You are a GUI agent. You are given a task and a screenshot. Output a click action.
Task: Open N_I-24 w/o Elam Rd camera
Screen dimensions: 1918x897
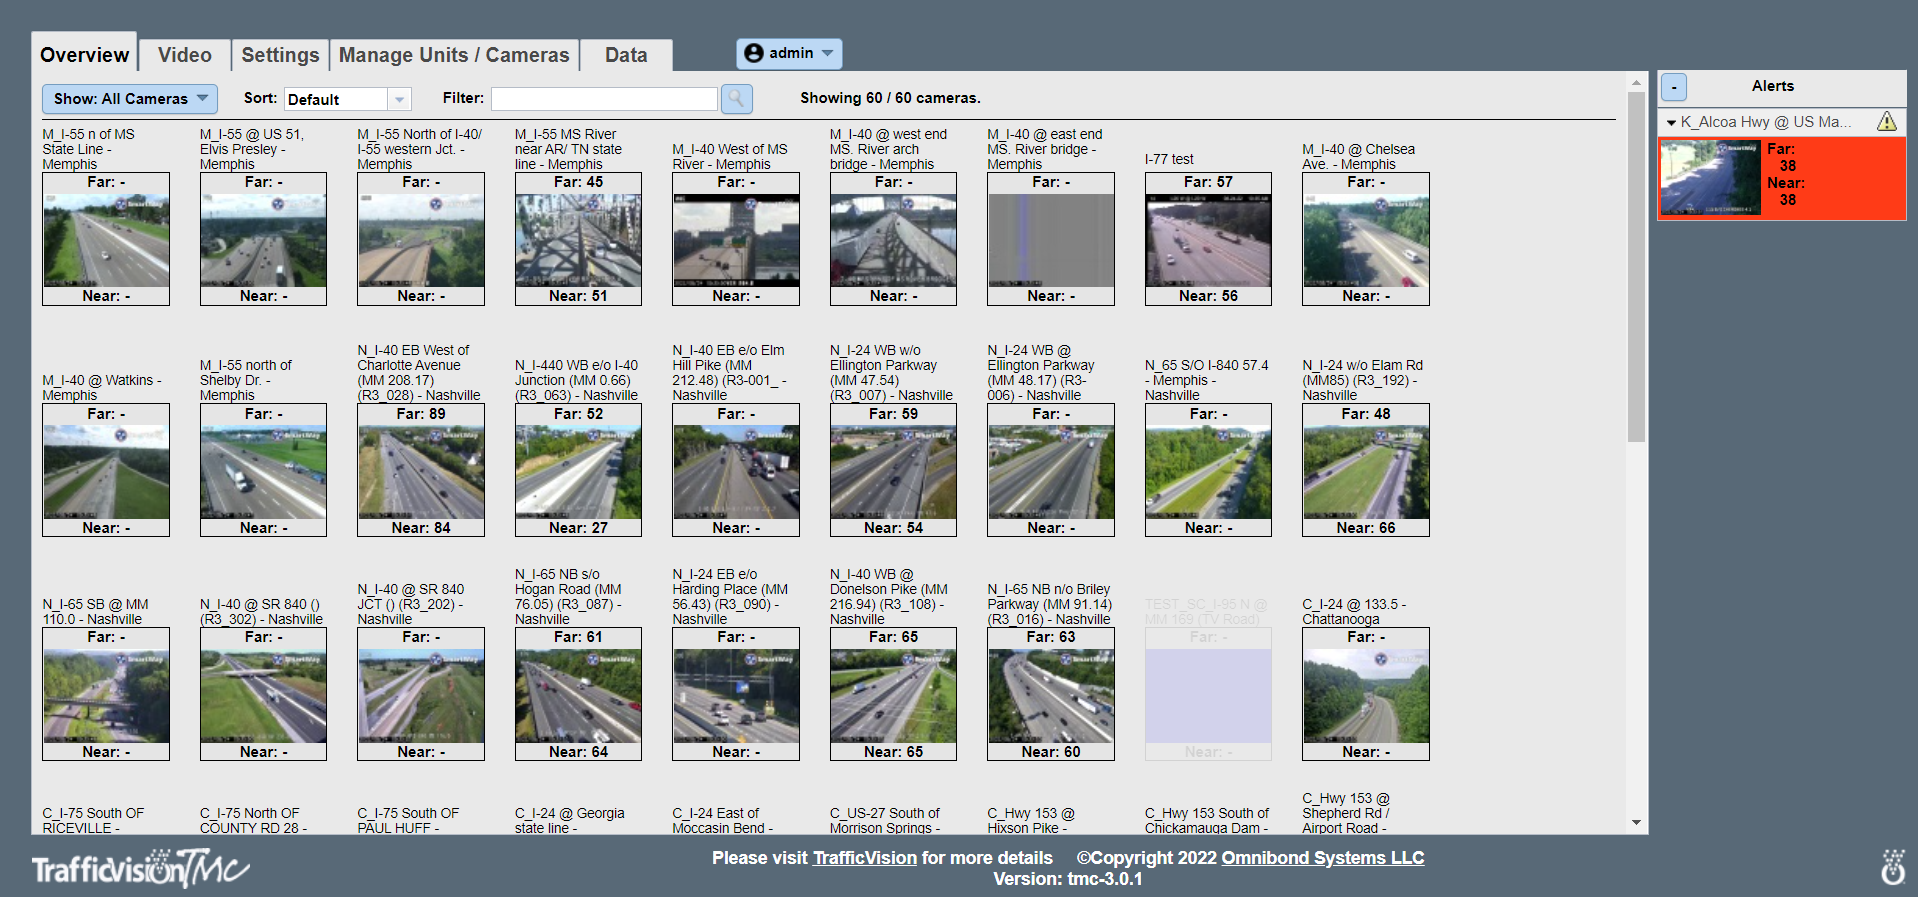coord(1366,470)
